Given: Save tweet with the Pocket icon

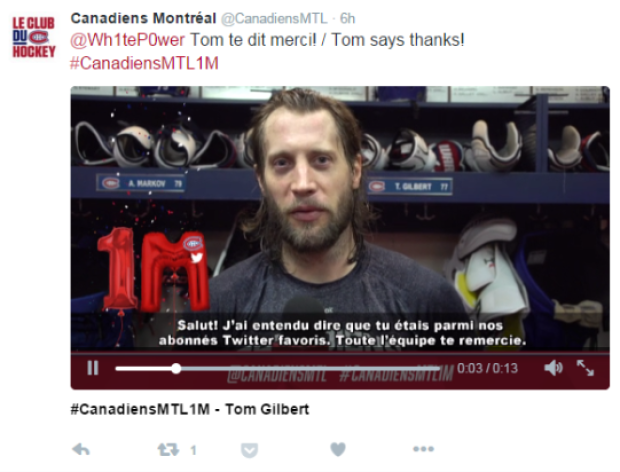Looking at the screenshot, I should 250,450.
